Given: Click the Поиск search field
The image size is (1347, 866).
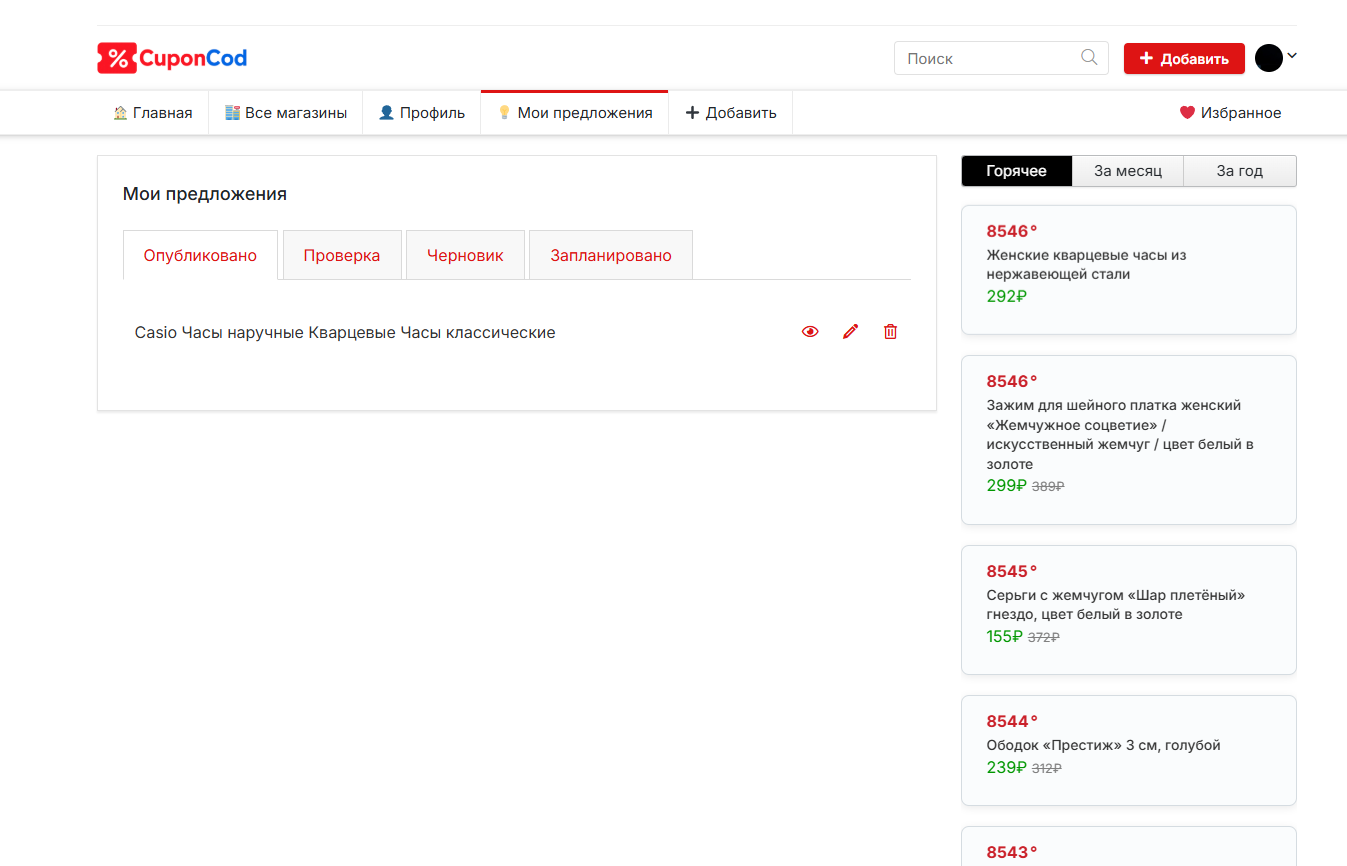Looking at the screenshot, I should 985,58.
